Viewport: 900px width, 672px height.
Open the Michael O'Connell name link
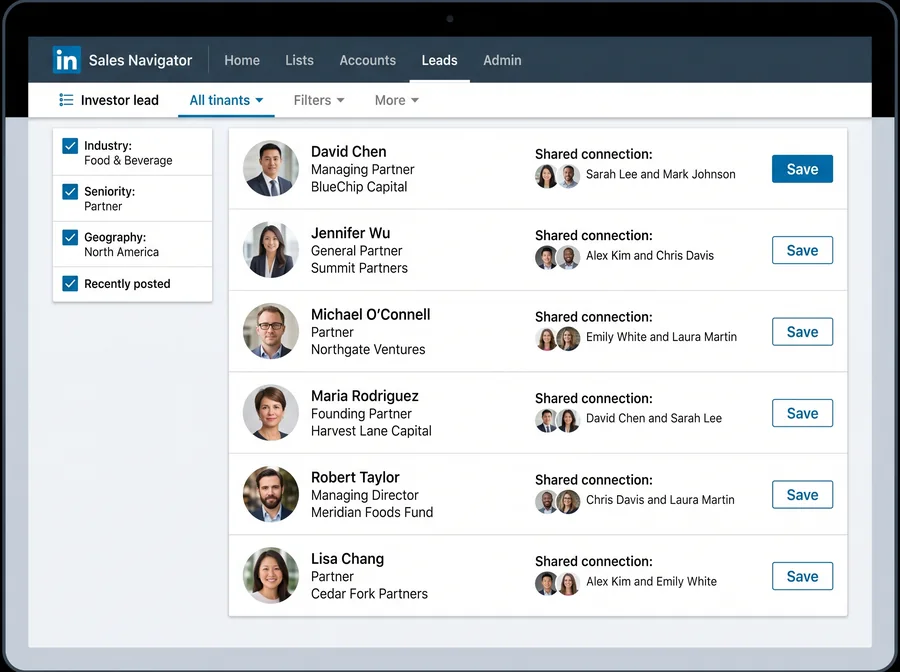pos(370,314)
